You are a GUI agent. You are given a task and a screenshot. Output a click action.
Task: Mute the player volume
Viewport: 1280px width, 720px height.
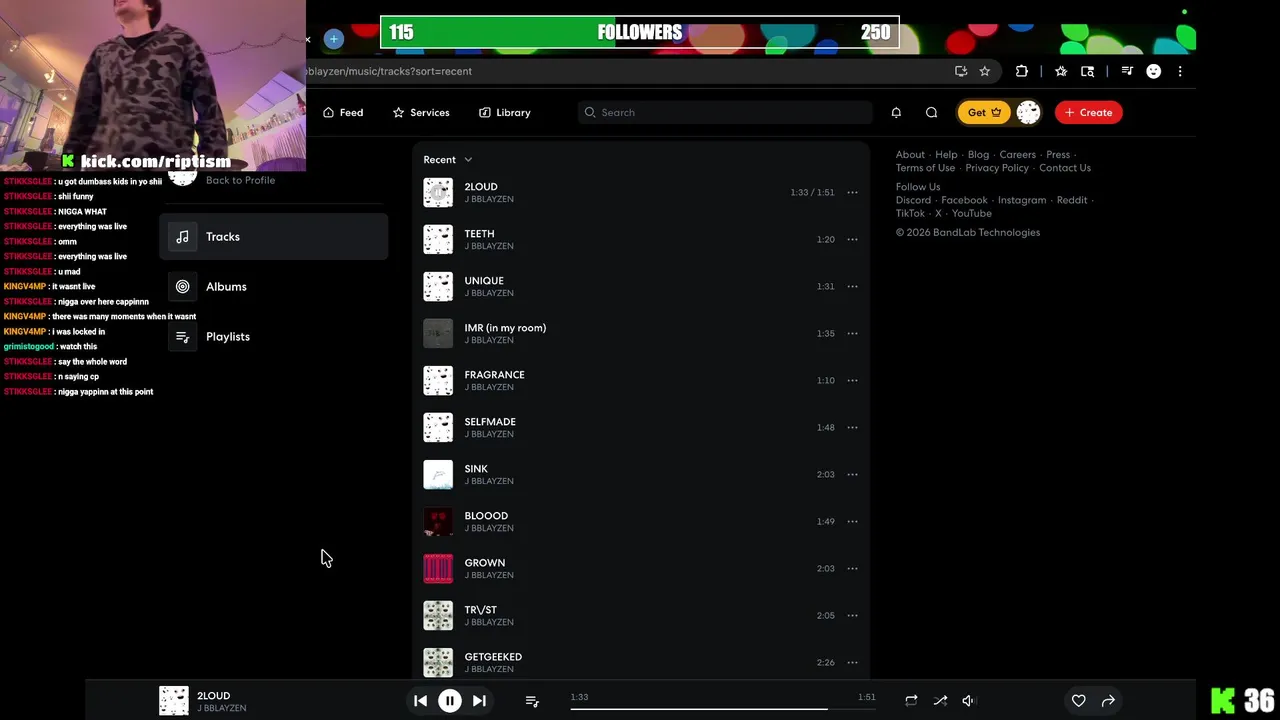[x=968, y=701]
